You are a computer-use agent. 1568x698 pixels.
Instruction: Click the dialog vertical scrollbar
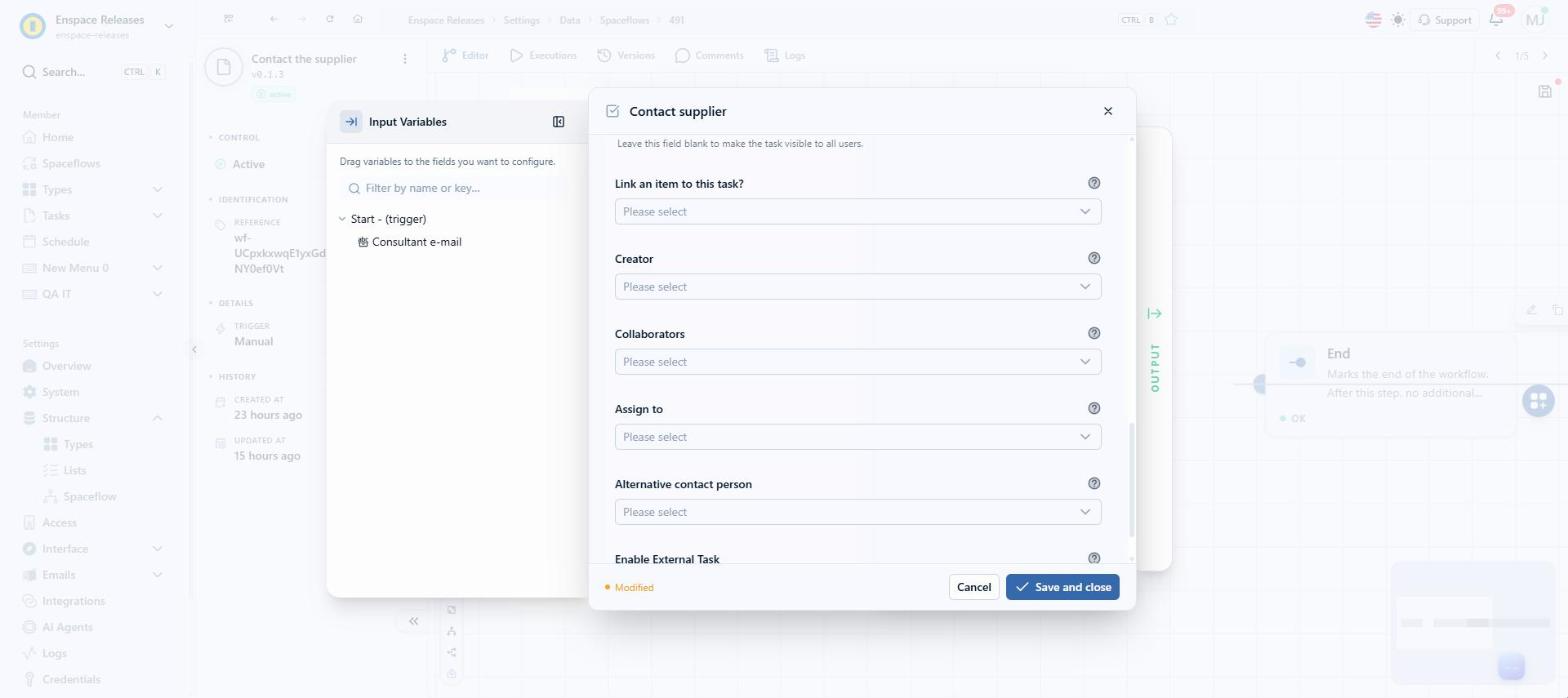1132,480
